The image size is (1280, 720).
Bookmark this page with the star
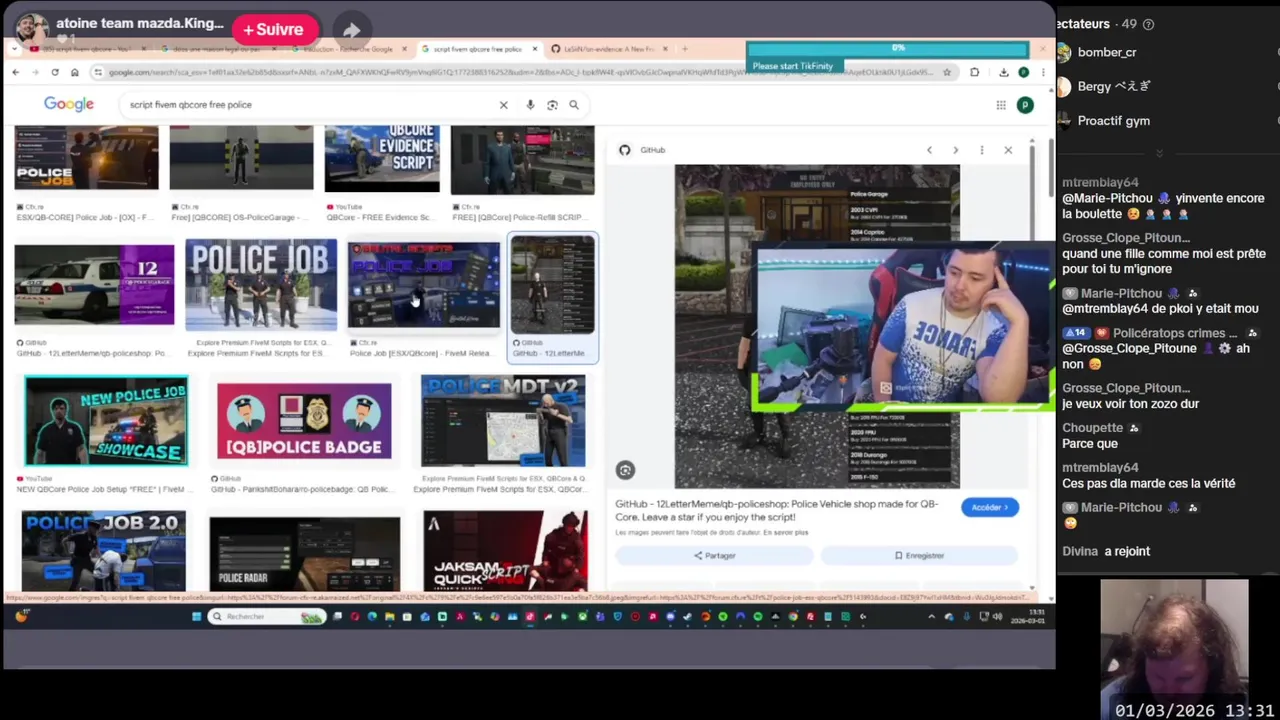click(947, 72)
